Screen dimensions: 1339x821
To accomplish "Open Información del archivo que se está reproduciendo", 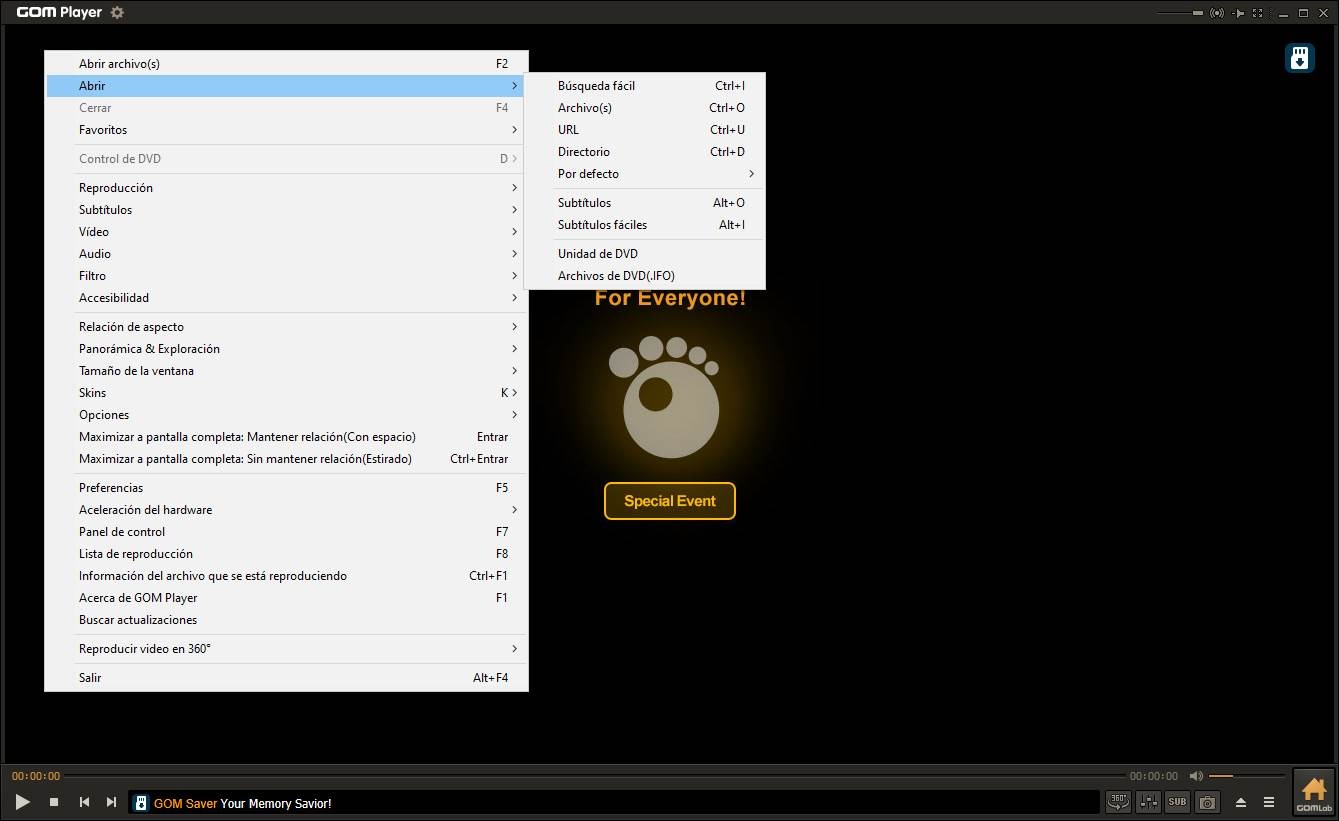I will [x=286, y=576].
